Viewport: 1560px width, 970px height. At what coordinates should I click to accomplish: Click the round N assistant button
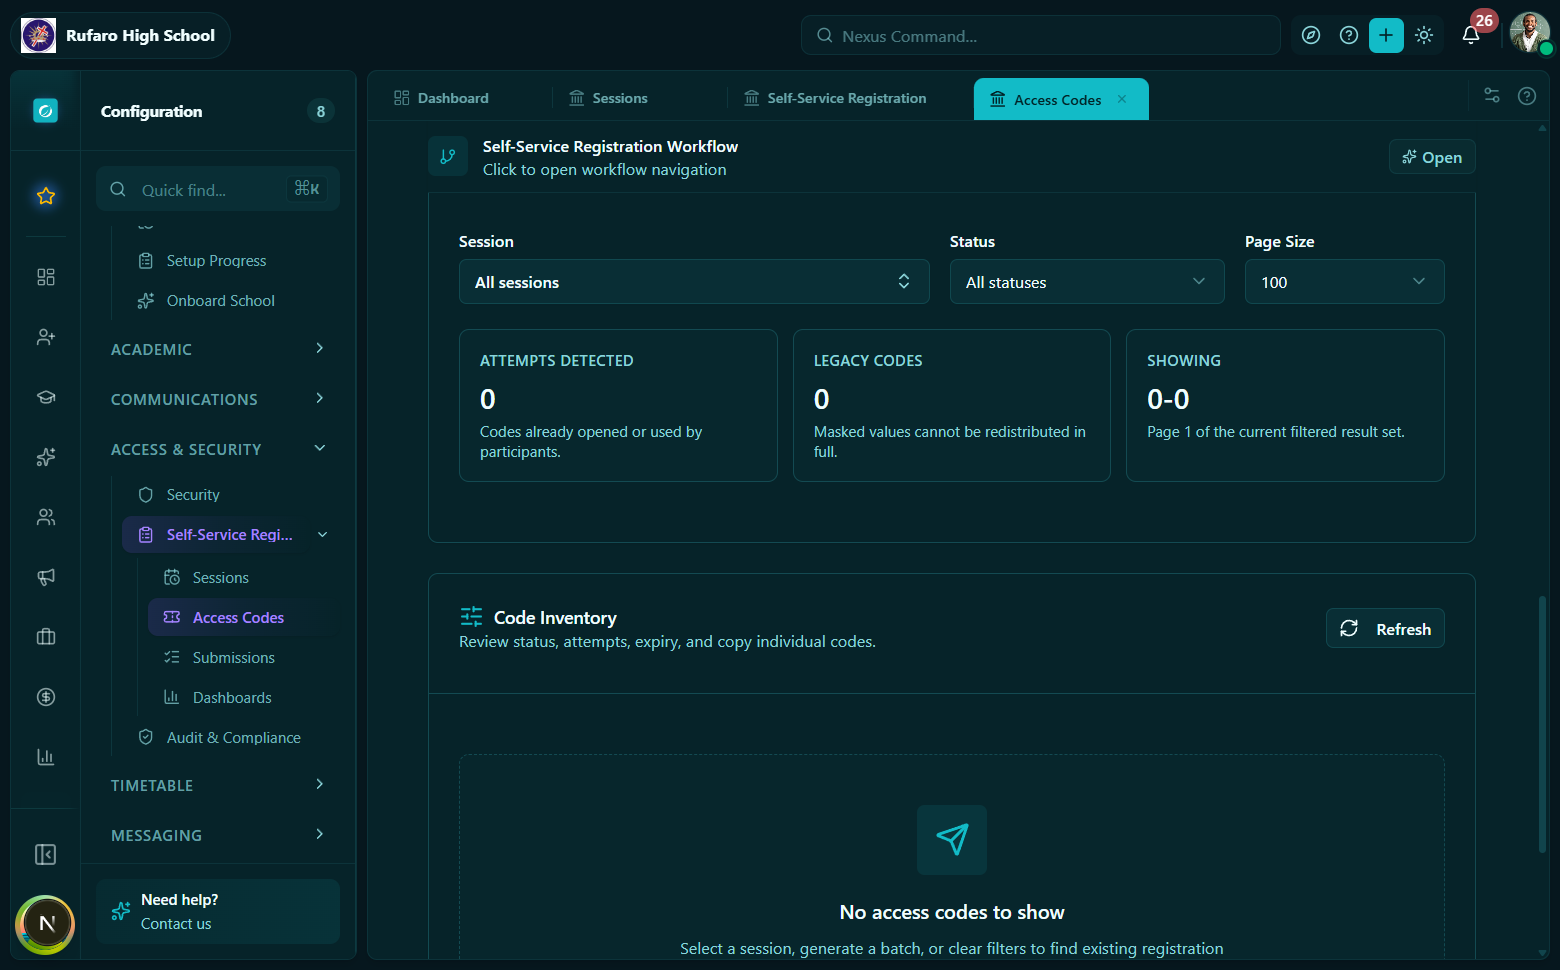pos(45,924)
